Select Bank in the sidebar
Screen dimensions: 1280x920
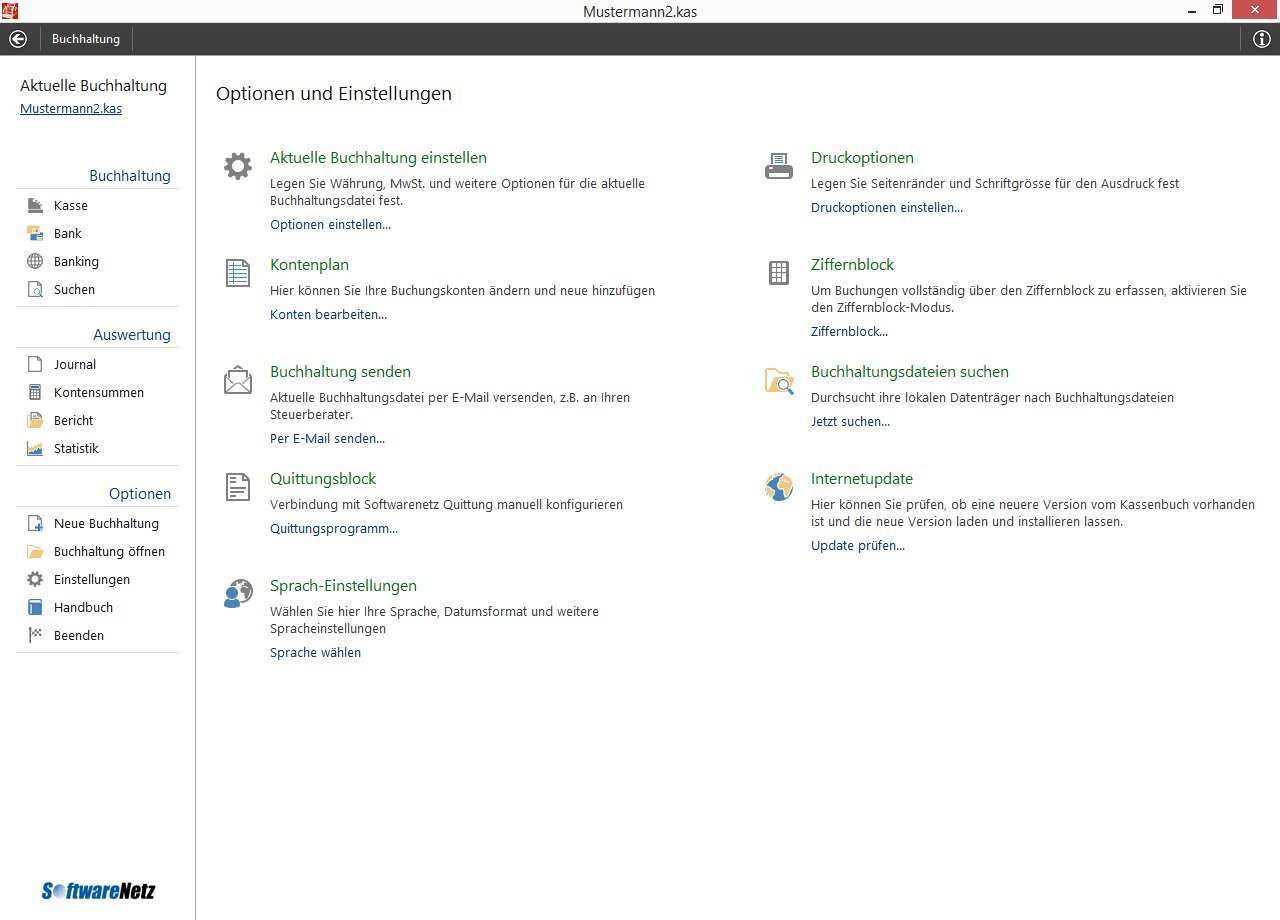tap(68, 233)
